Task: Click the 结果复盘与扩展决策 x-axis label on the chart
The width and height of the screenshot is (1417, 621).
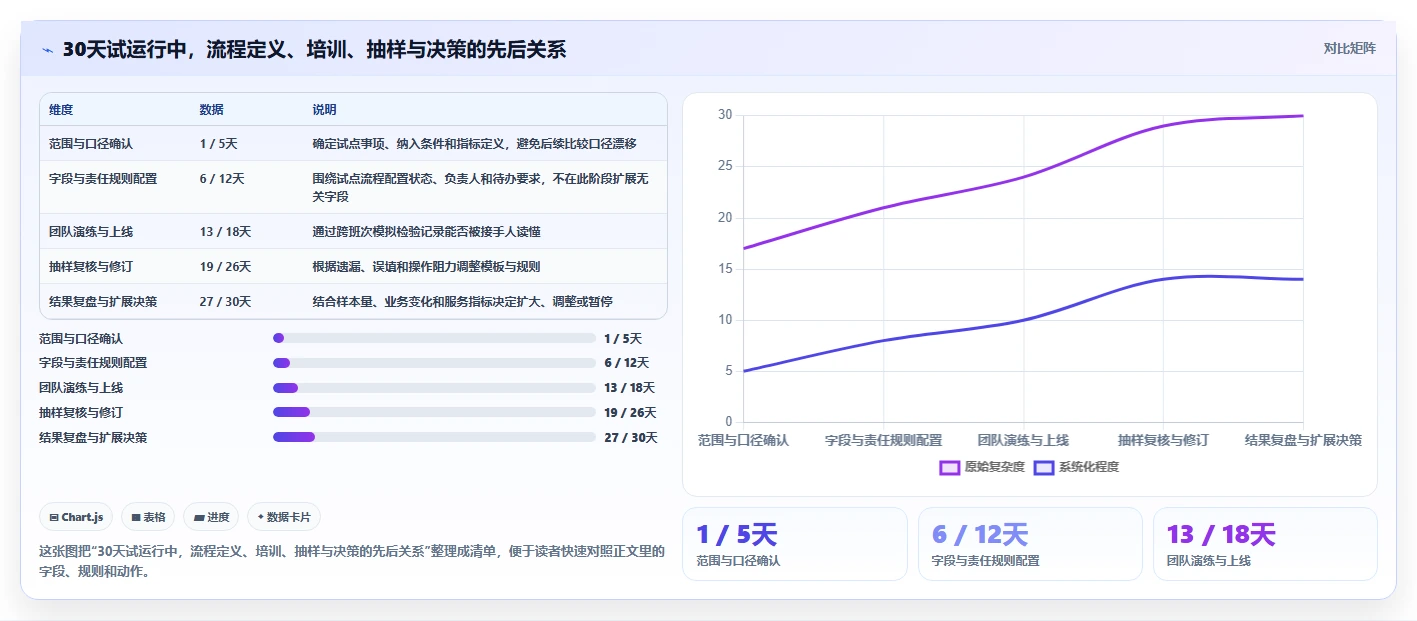Action: (1303, 440)
